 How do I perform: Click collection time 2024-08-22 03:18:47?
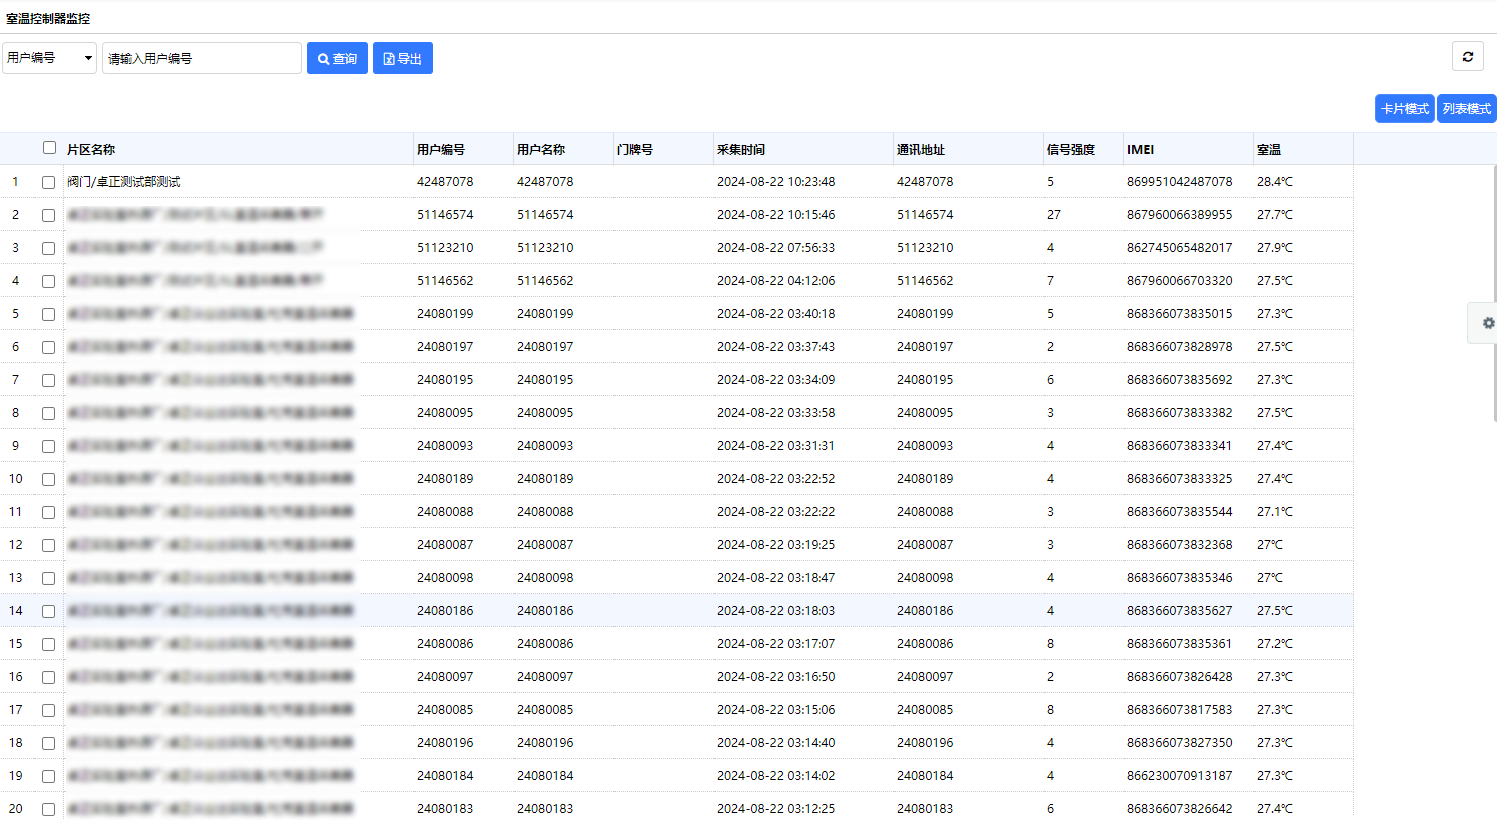(x=776, y=578)
